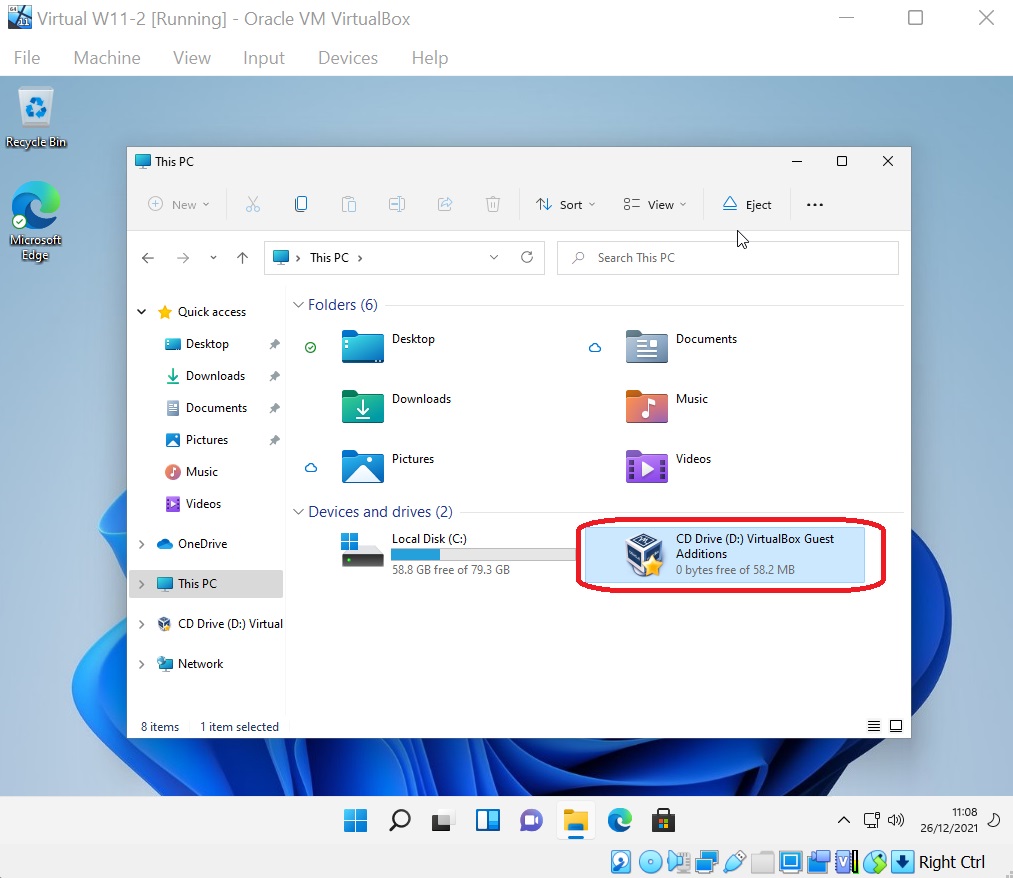Viewport: 1013px width, 878px height.
Task: Click the Eject button
Action: 747,205
